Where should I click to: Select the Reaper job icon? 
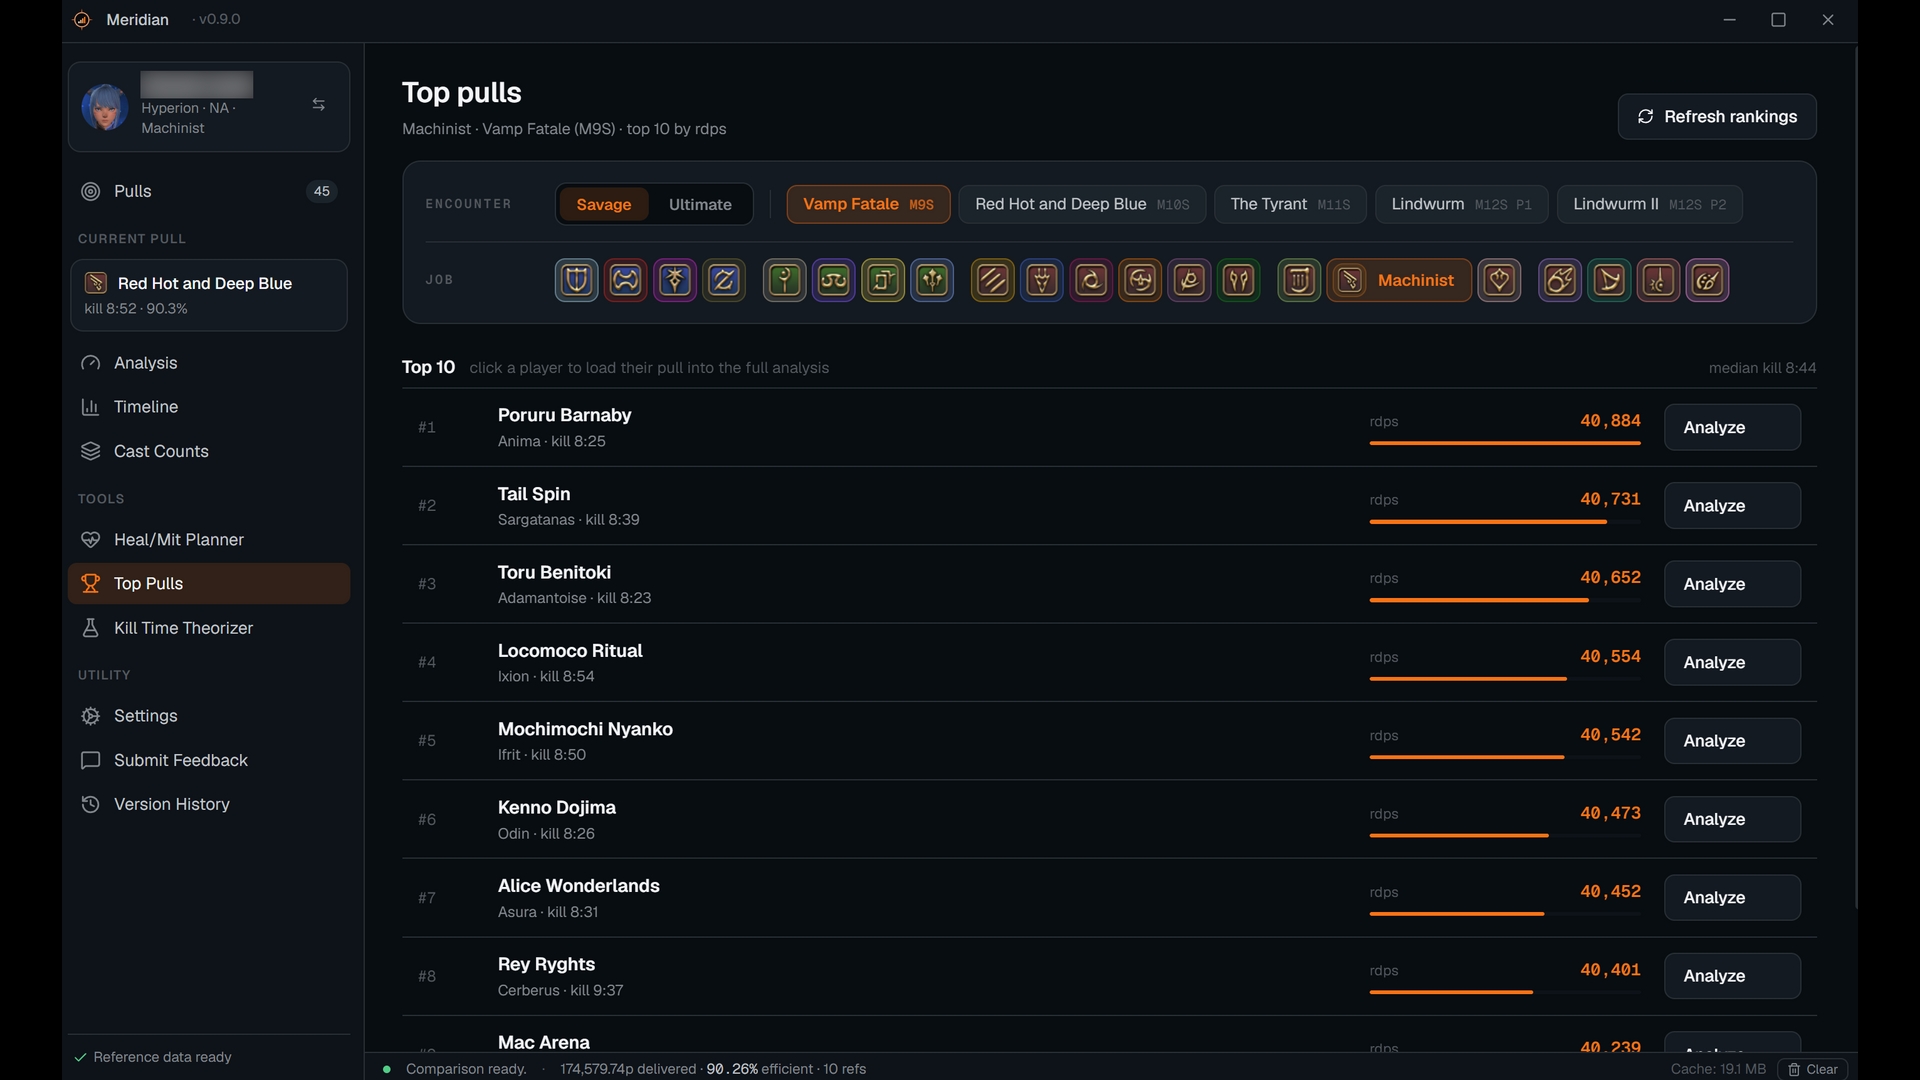[x=1190, y=280]
